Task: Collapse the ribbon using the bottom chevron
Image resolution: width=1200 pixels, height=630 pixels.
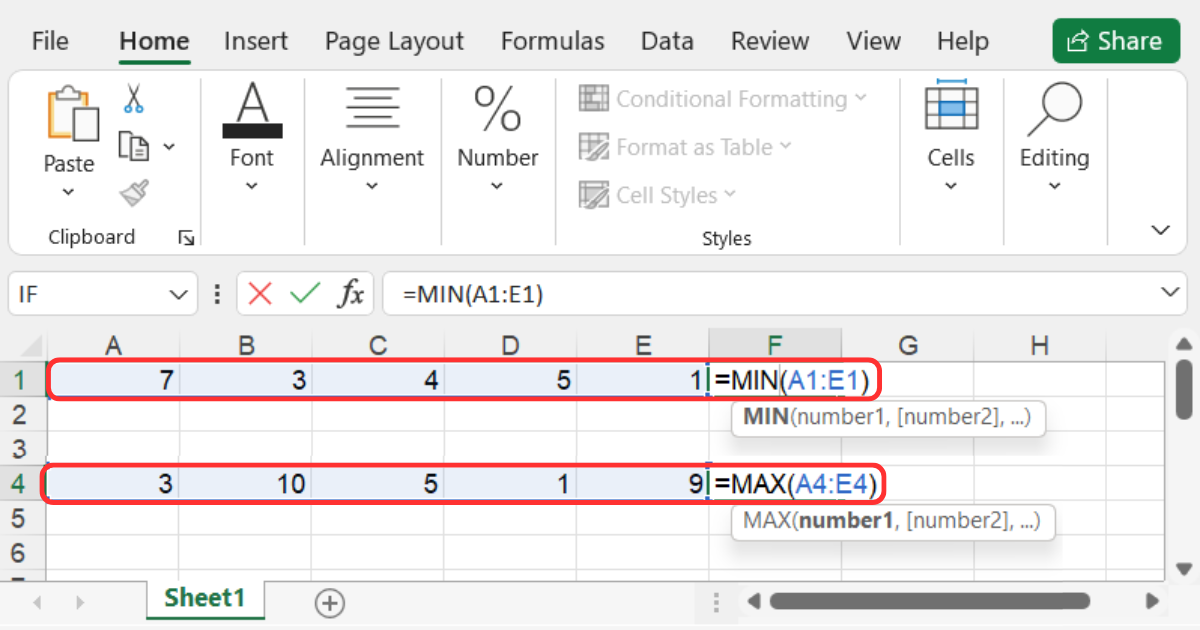Action: pos(1159,229)
